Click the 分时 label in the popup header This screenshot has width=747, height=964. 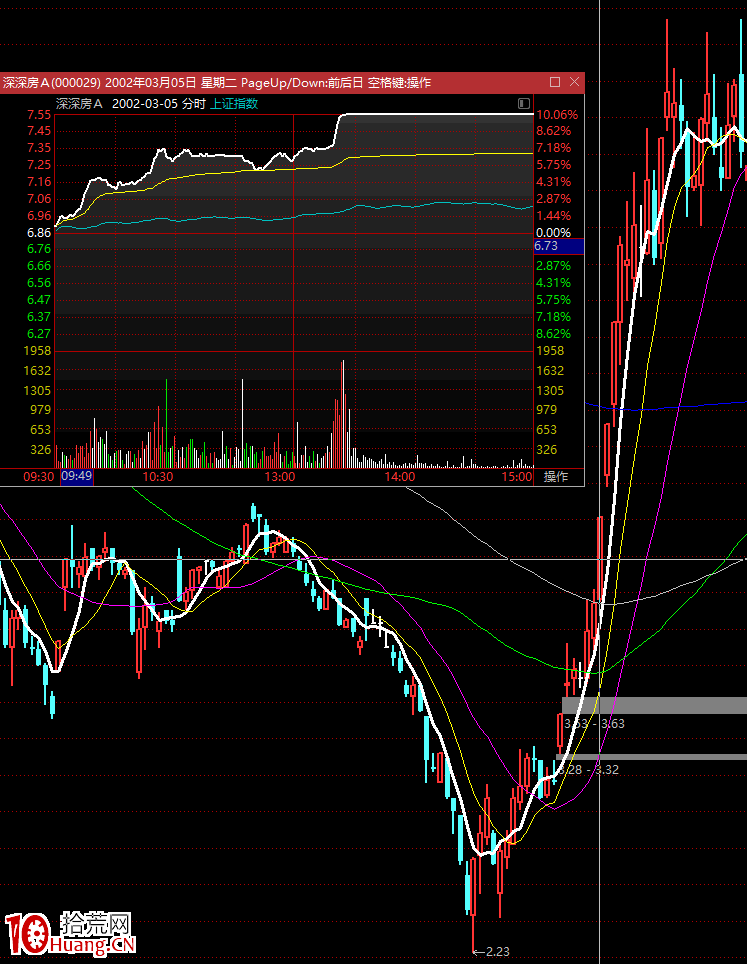194,103
